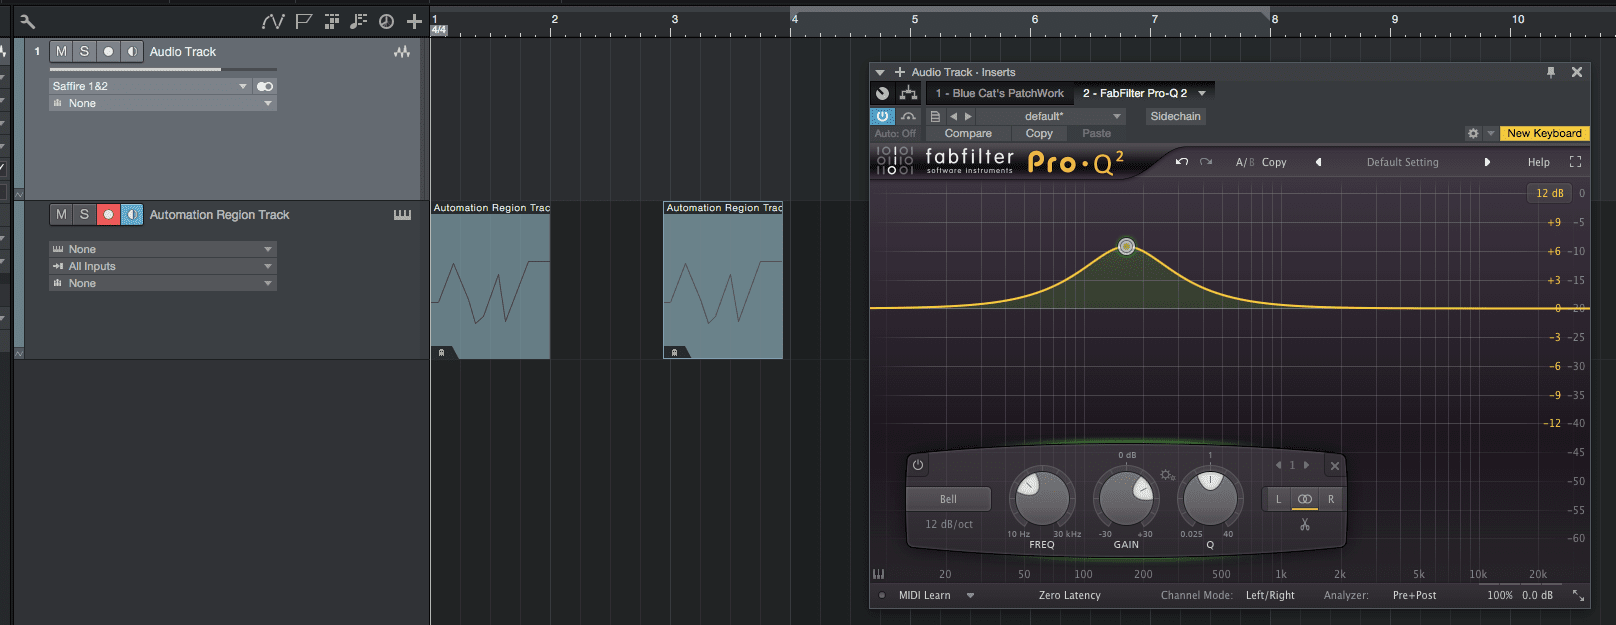
Task: Mute the Audio Track
Action: pos(62,51)
